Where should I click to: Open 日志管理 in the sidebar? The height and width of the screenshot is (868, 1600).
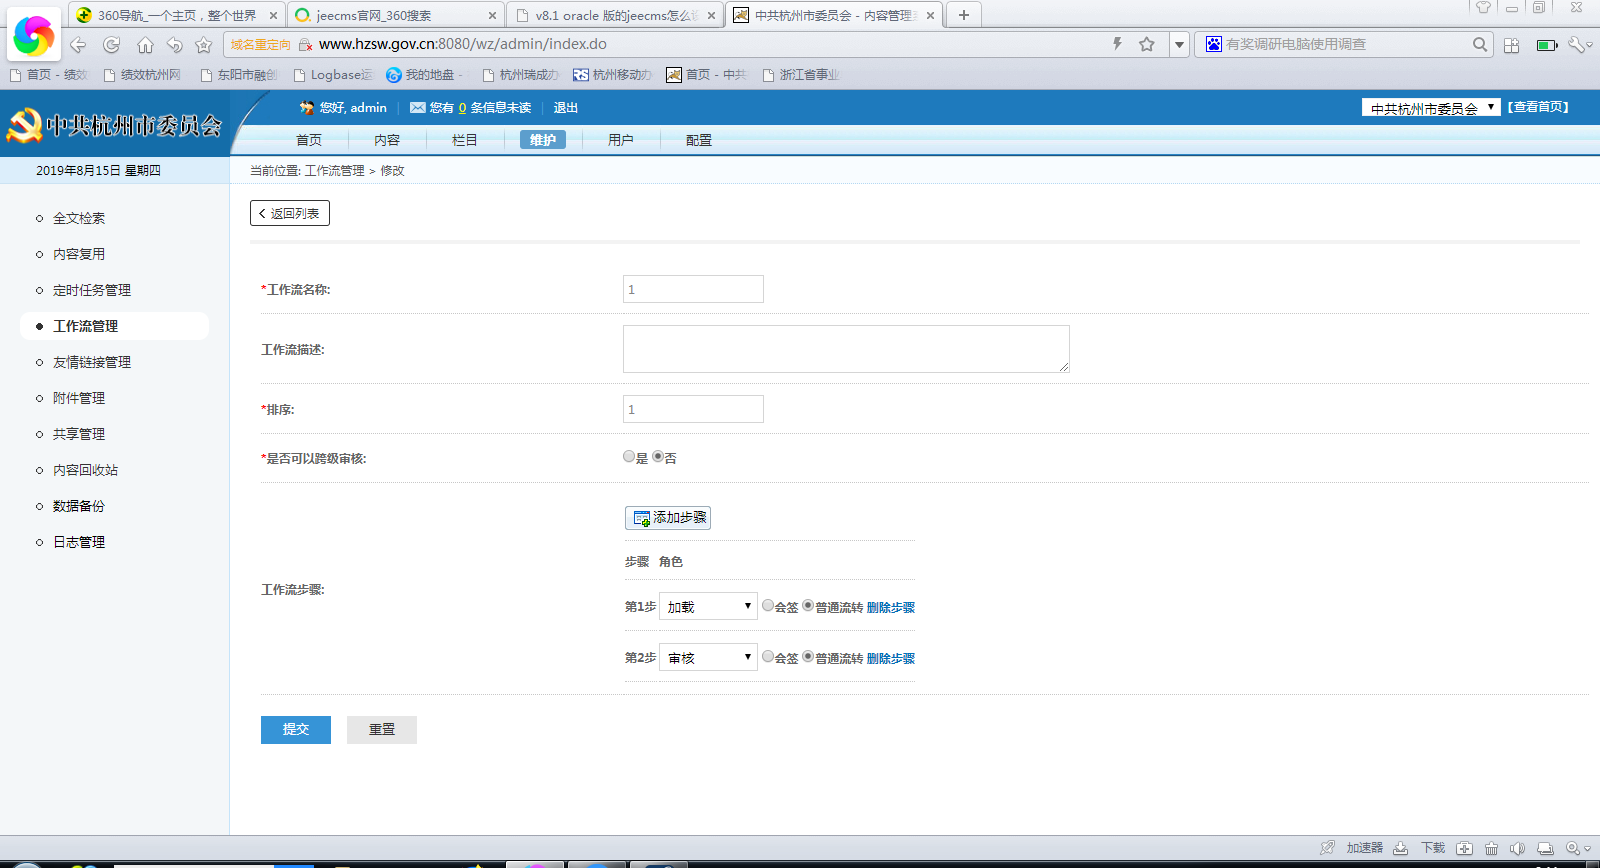pyautogui.click(x=79, y=542)
